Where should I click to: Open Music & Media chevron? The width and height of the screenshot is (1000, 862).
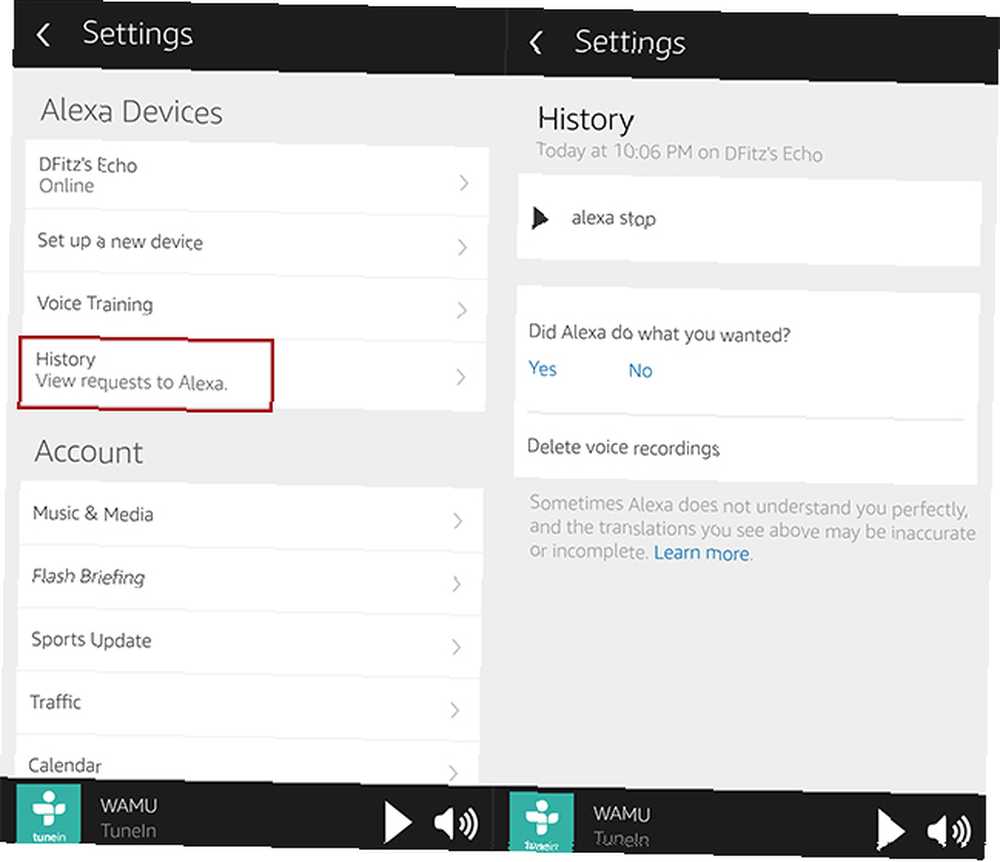pyautogui.click(x=458, y=521)
